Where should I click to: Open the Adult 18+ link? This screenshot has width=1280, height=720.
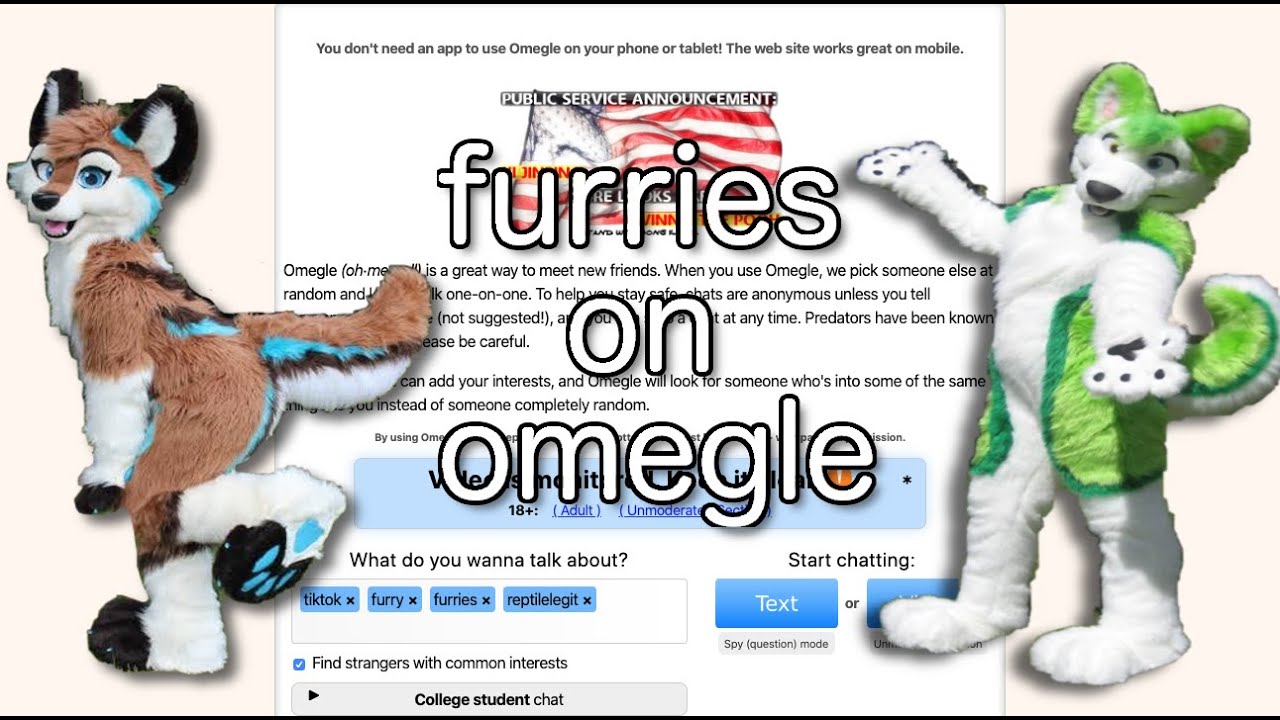click(577, 510)
